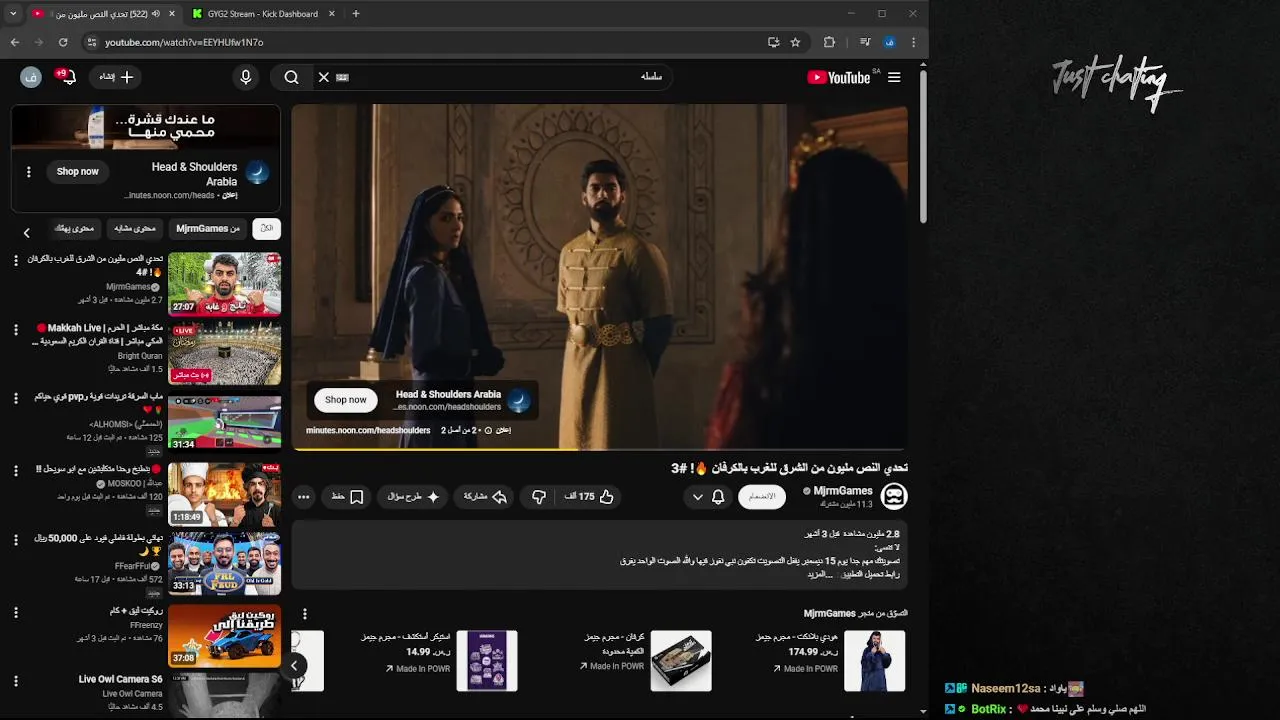Open options menu for Live Owl Camera S6

coord(15,681)
